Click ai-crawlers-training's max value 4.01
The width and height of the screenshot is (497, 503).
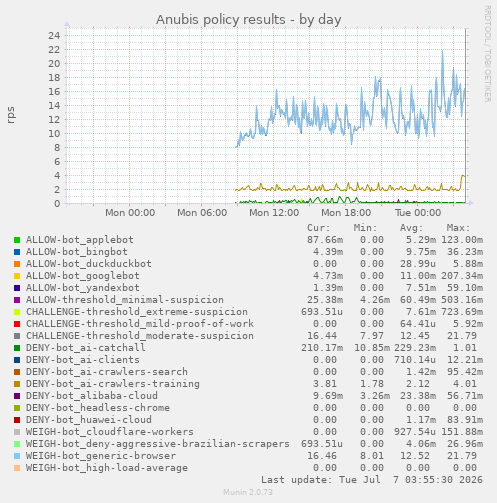pyautogui.click(x=465, y=384)
